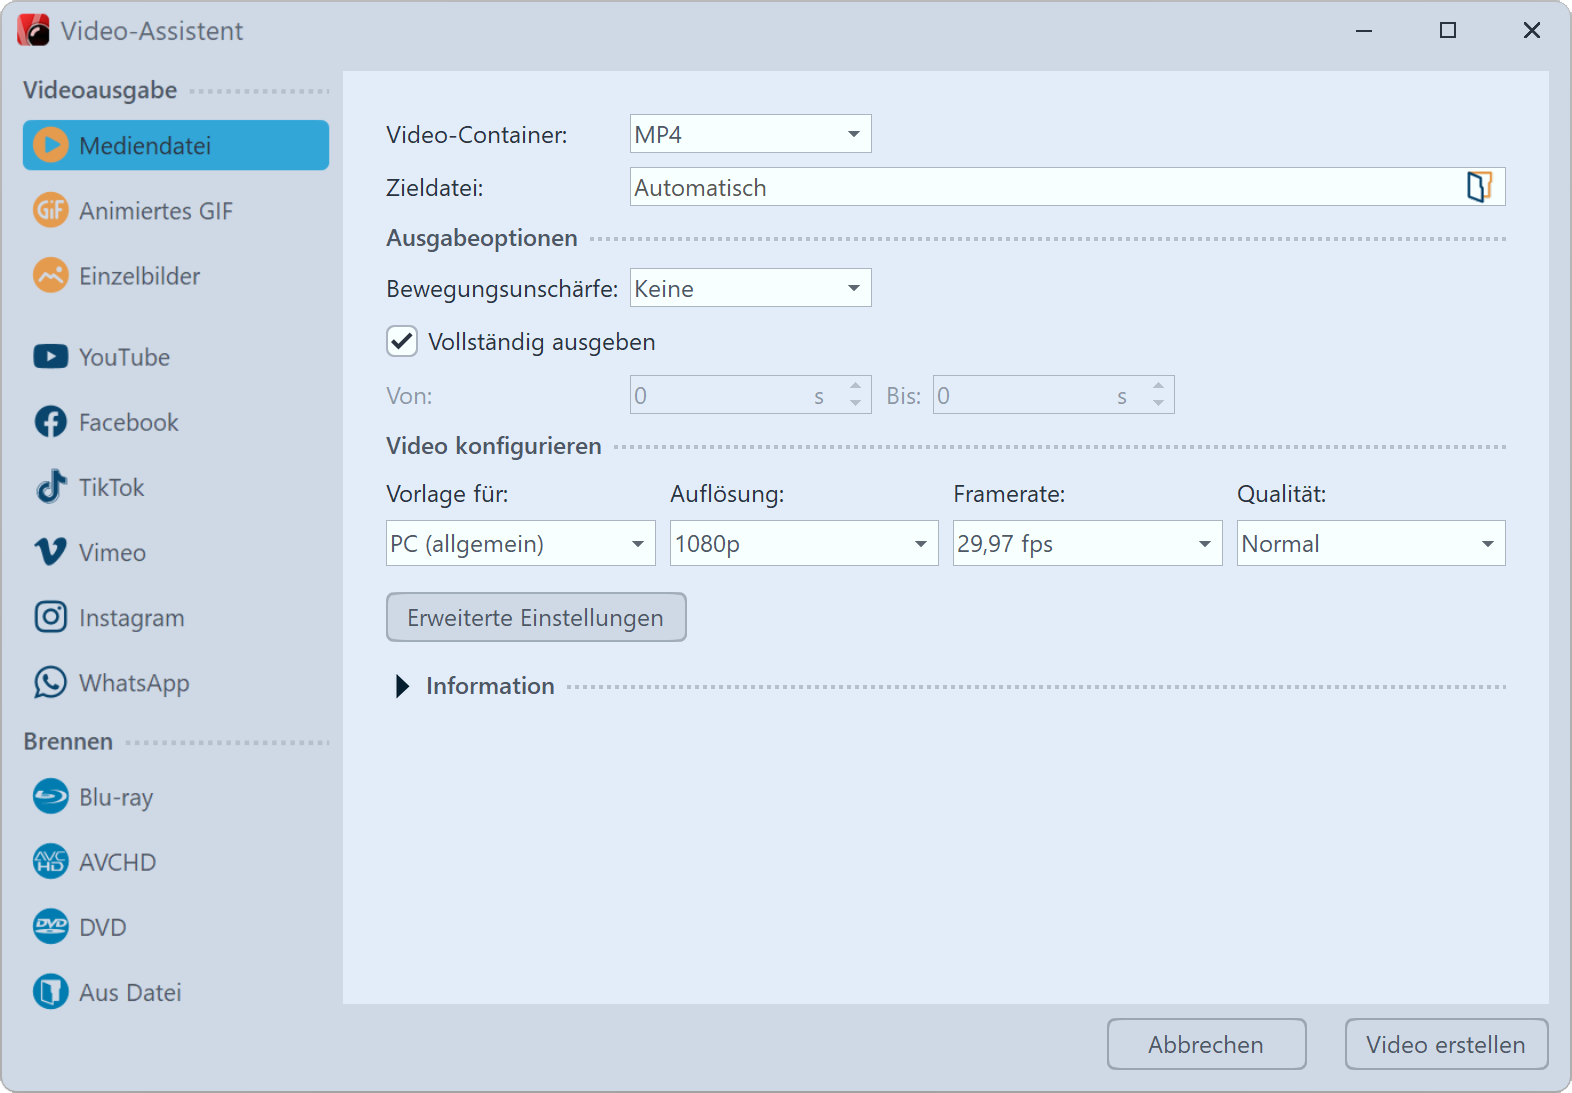1572x1093 pixels.
Task: Pick the WhatsApp export icon
Action: click(x=50, y=682)
